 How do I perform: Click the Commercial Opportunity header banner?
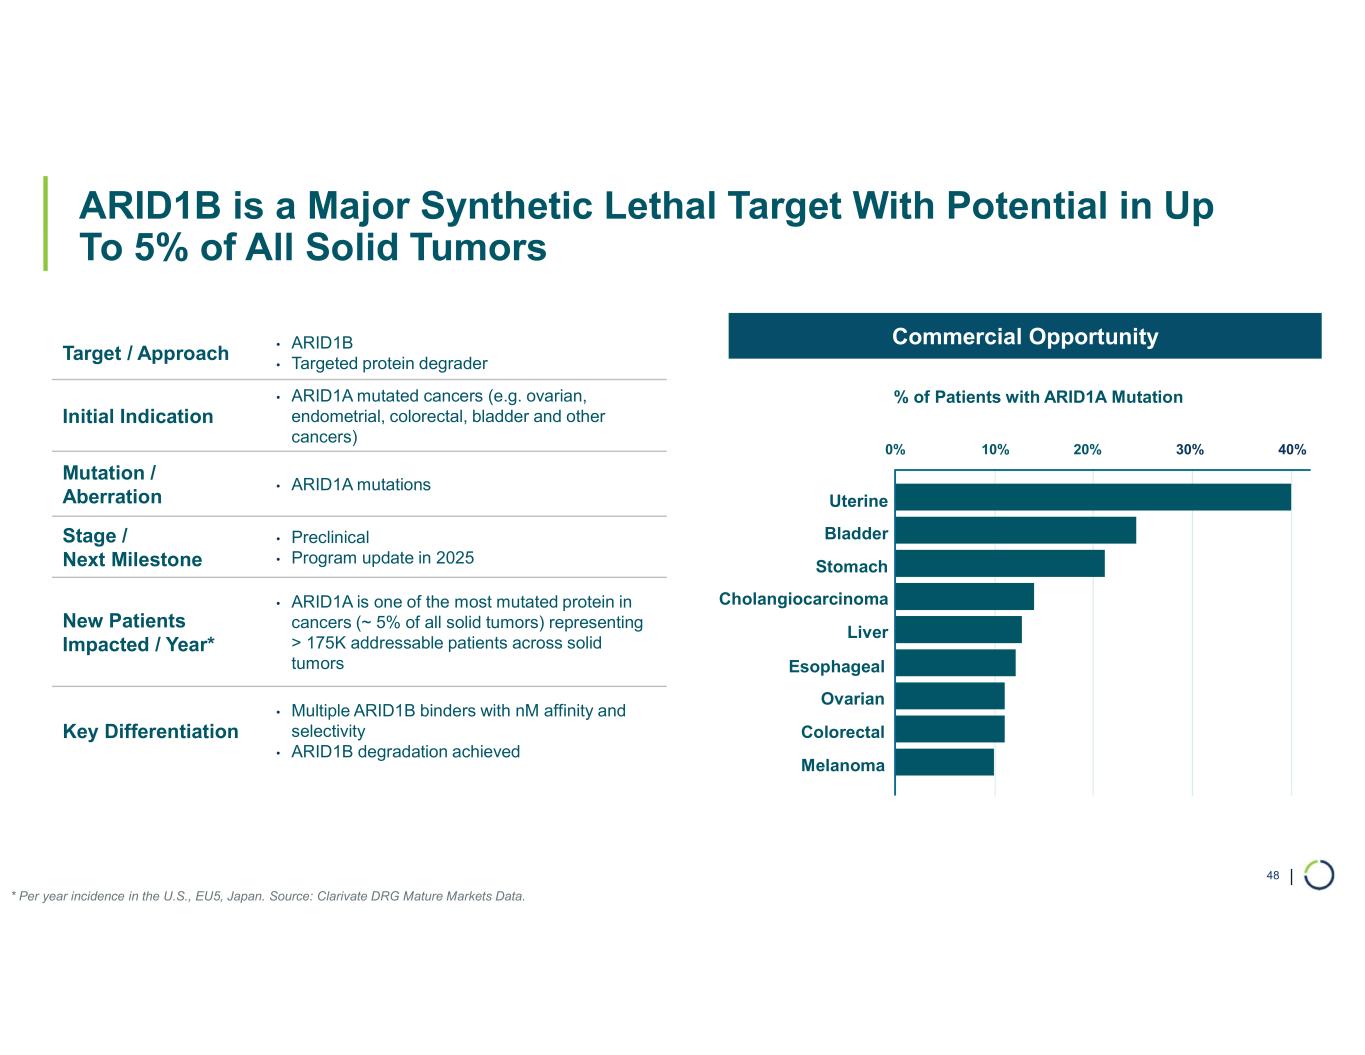click(1024, 336)
